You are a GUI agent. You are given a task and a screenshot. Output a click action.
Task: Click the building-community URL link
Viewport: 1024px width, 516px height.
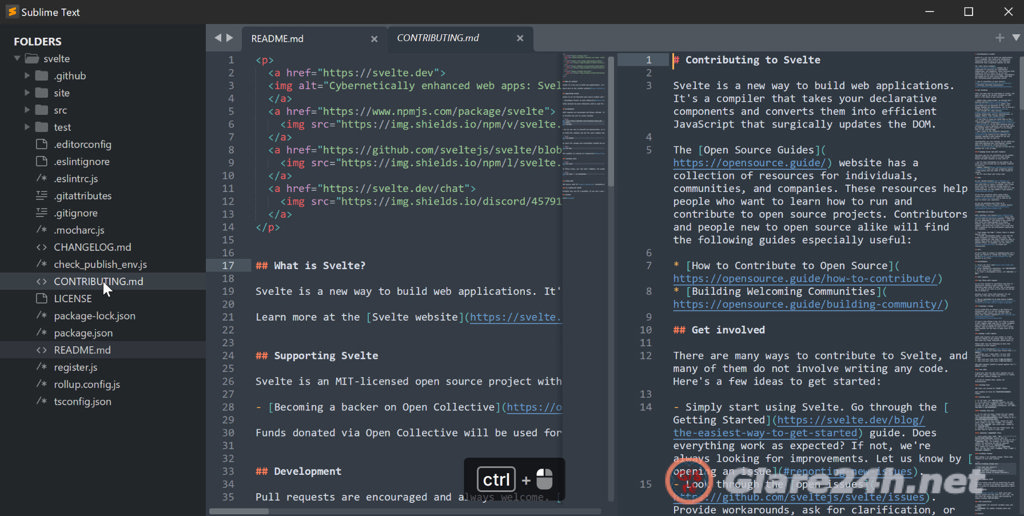click(x=810, y=304)
